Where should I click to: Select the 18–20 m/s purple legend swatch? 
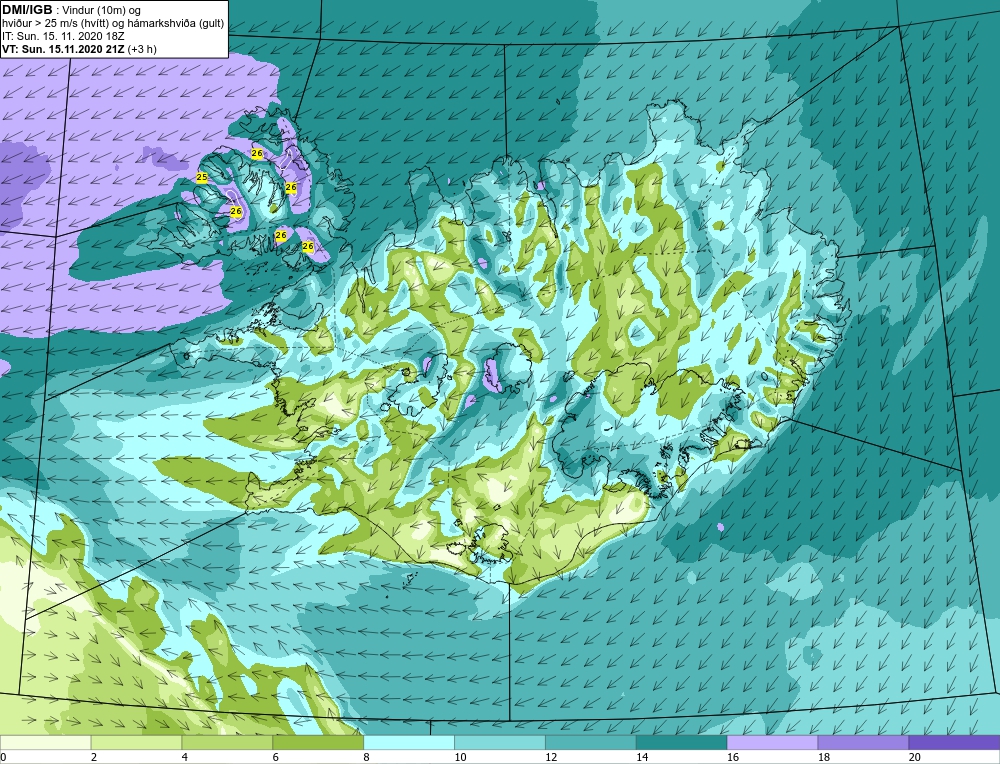(863, 743)
